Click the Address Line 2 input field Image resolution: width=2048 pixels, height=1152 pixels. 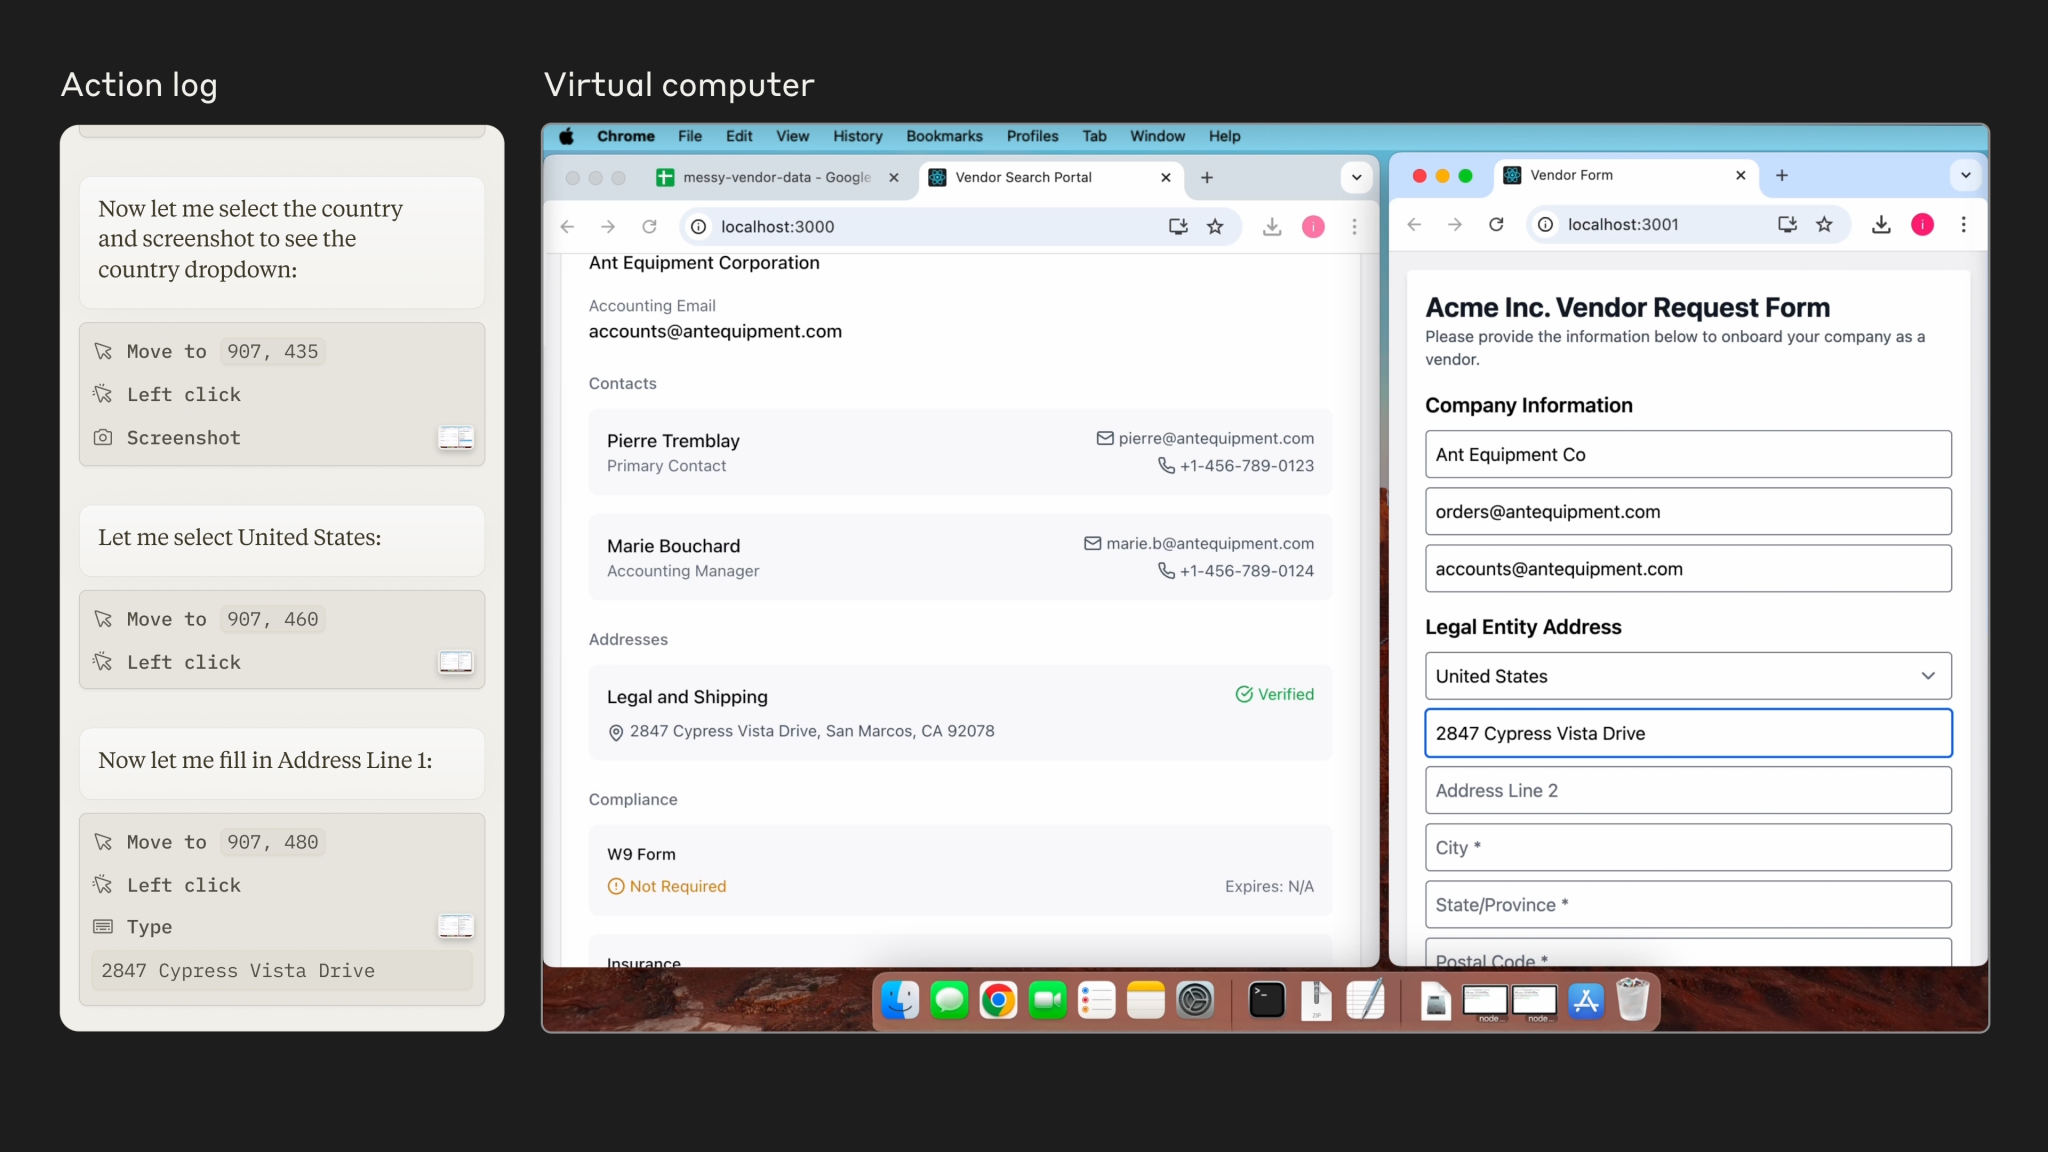1688,791
